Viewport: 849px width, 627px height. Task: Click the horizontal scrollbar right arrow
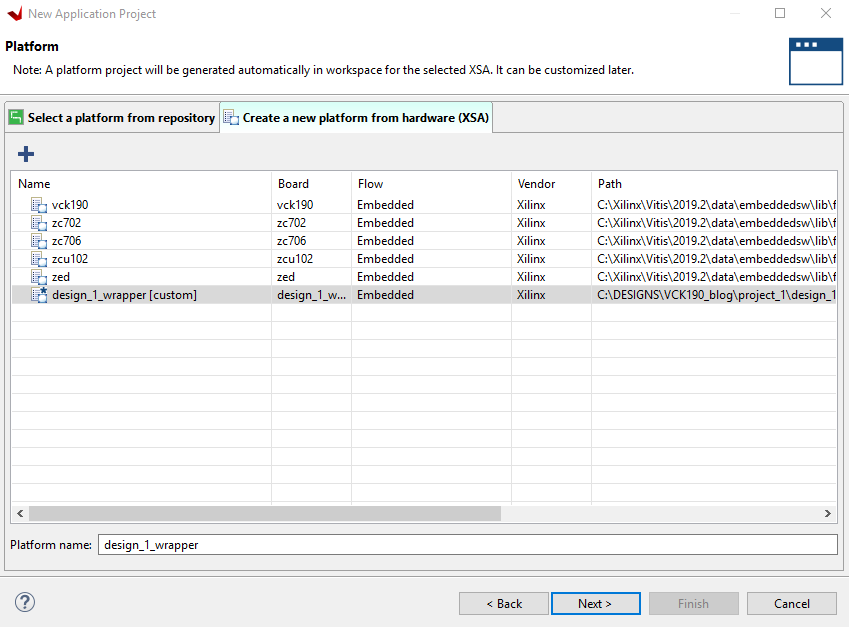[x=828, y=513]
